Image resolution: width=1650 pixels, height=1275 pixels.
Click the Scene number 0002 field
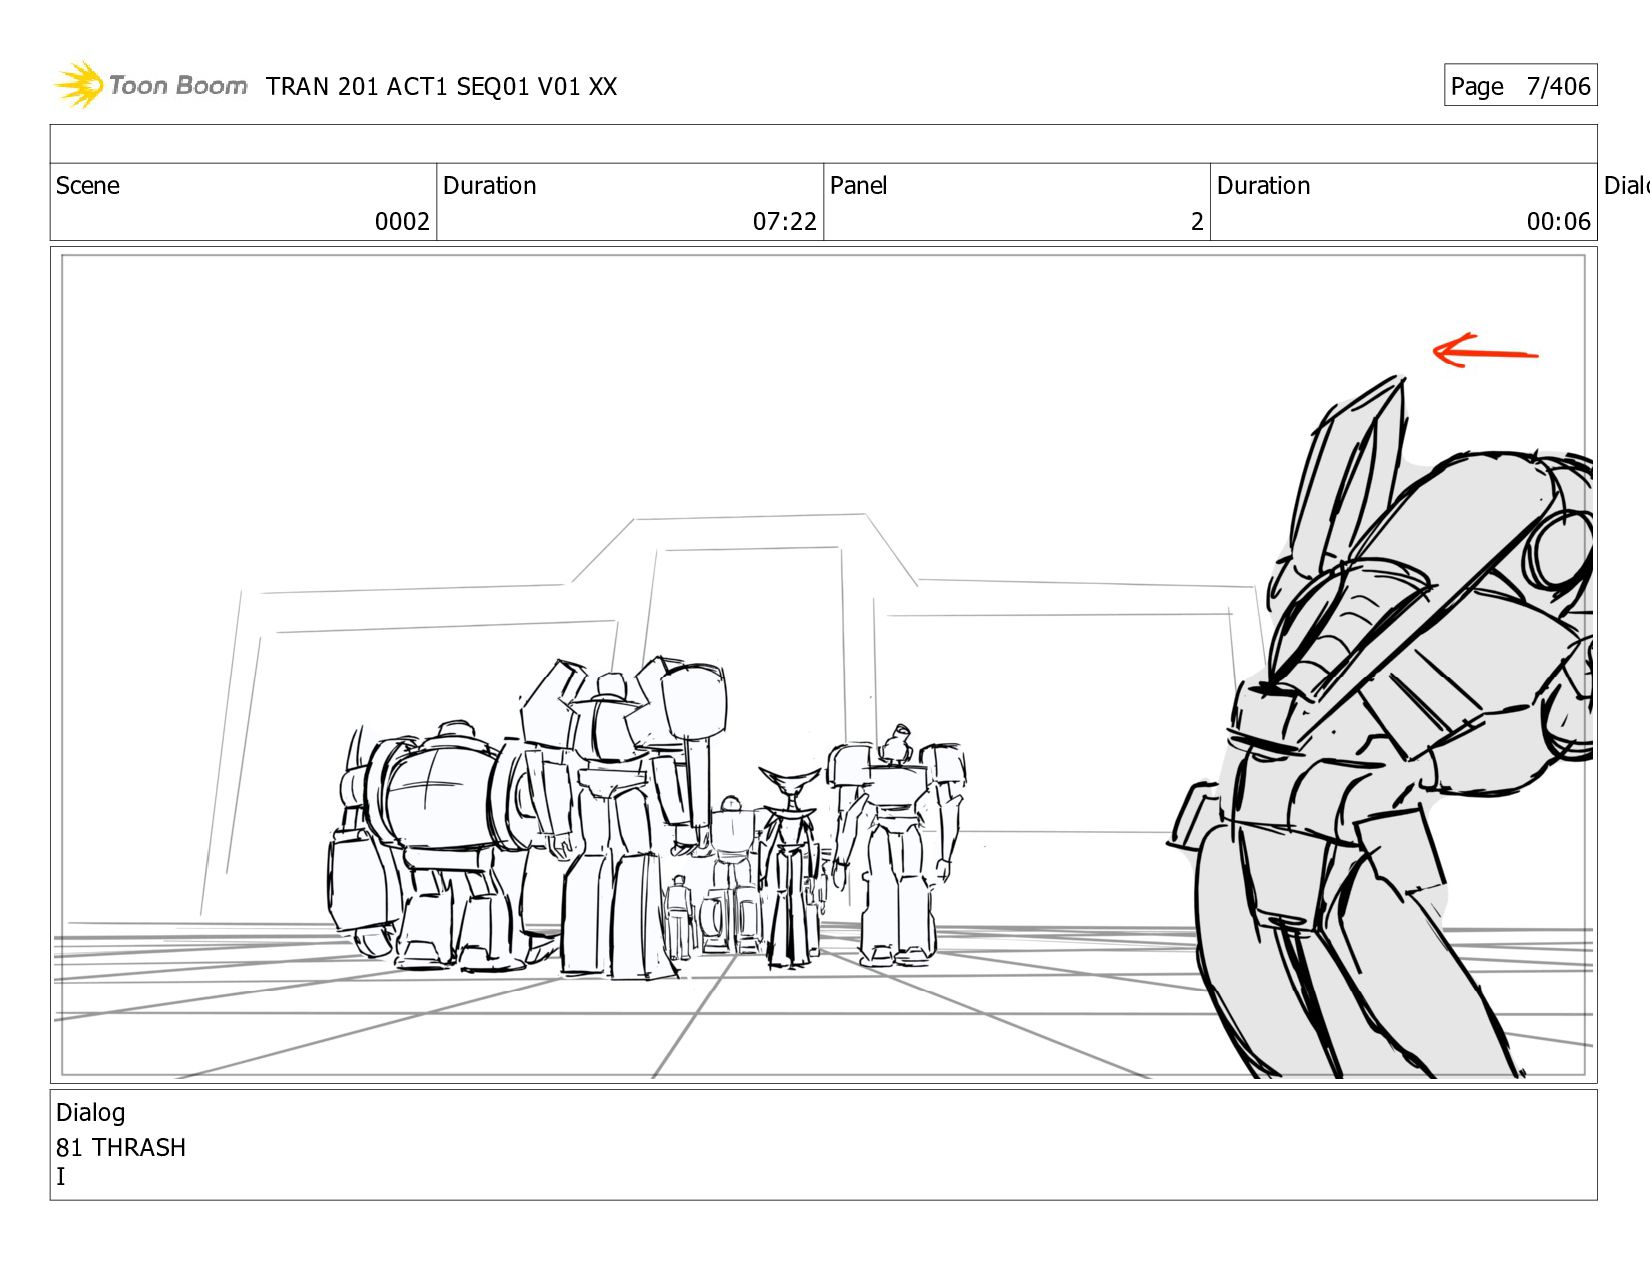pos(402,221)
